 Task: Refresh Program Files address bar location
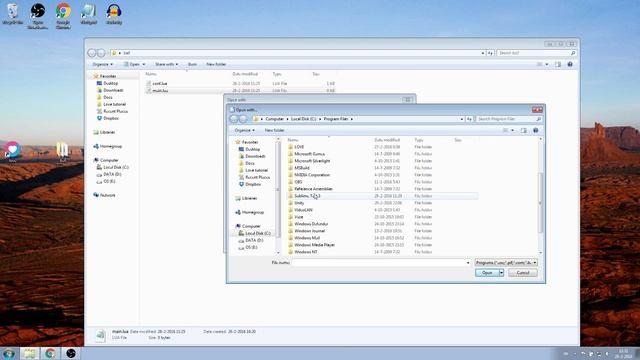[x=469, y=119]
